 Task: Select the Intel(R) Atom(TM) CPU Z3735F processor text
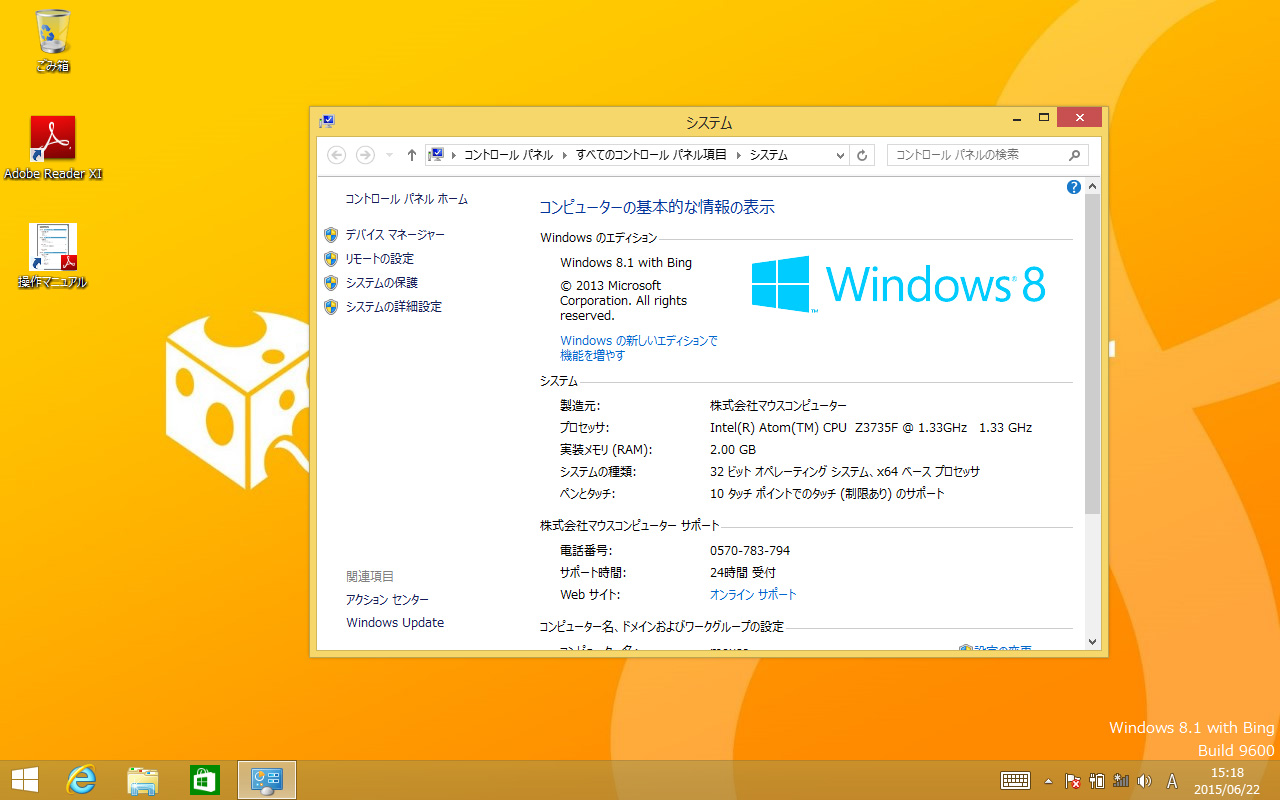coord(871,428)
